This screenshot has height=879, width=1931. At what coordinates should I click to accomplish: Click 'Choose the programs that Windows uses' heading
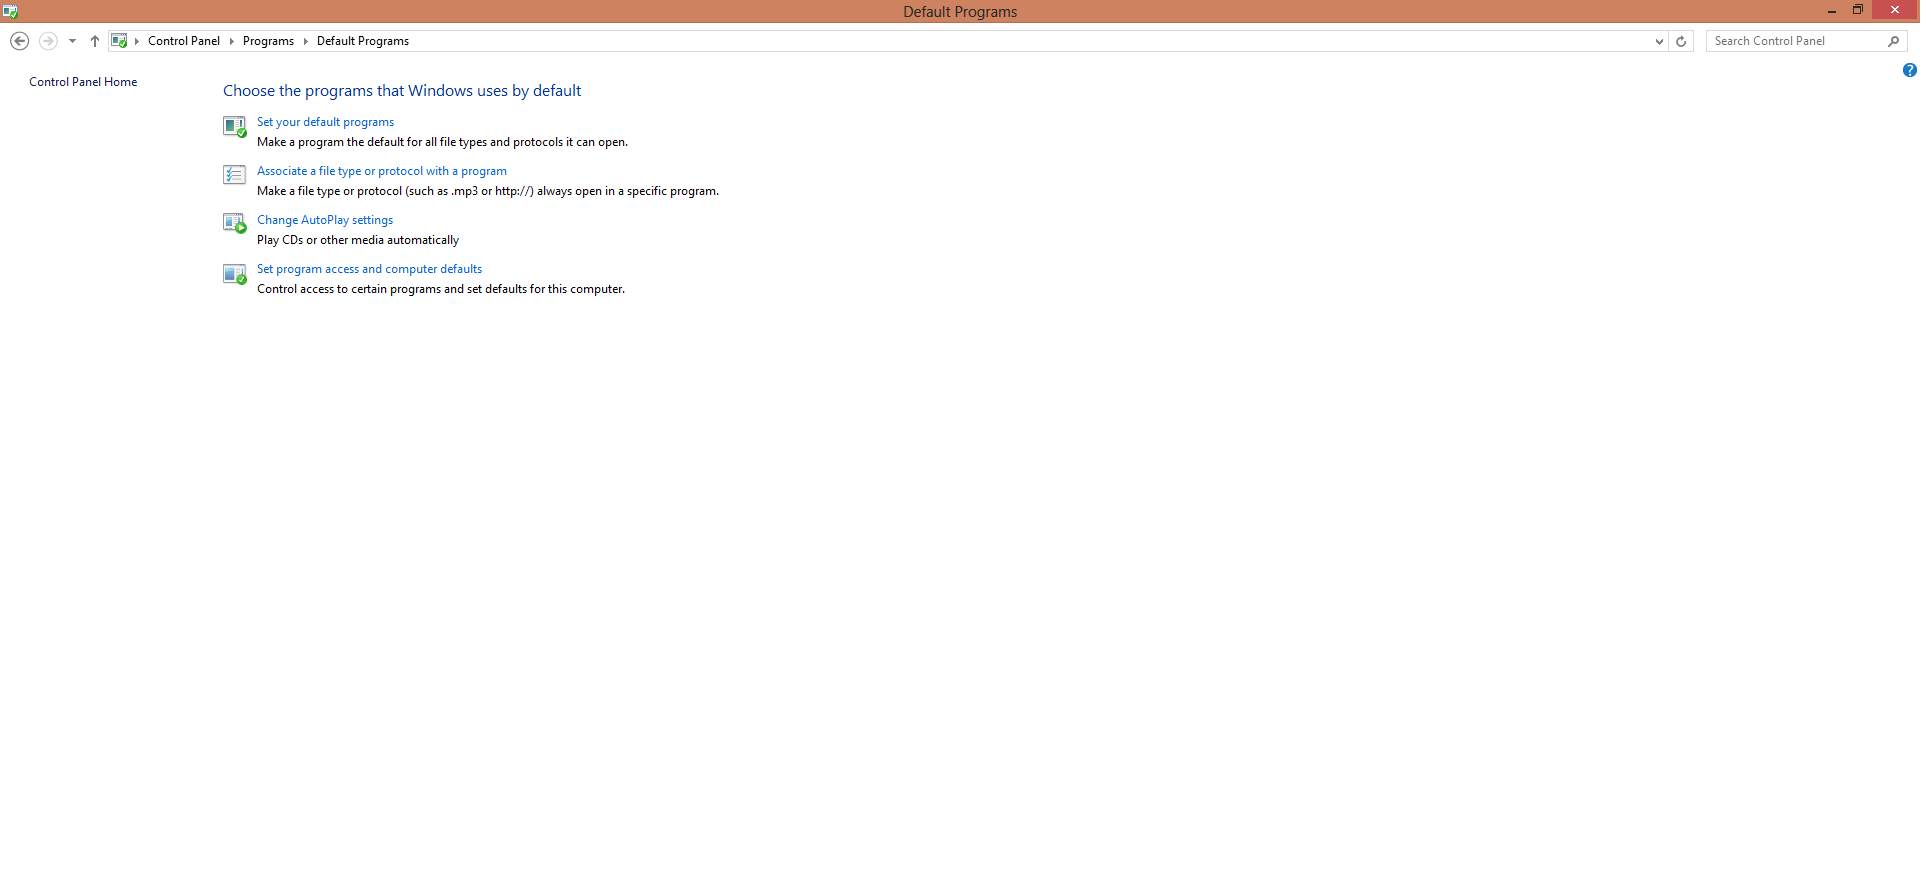[x=402, y=90]
